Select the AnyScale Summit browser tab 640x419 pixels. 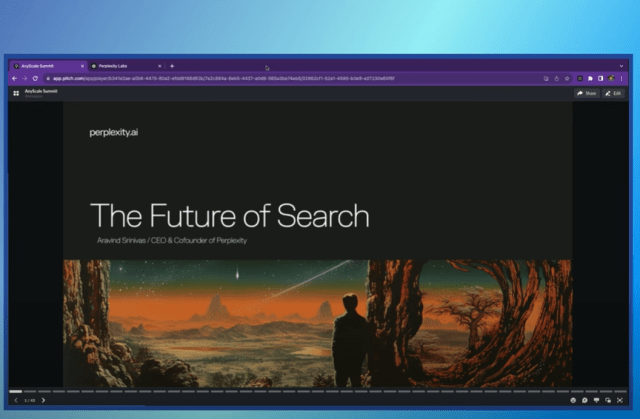40,65
